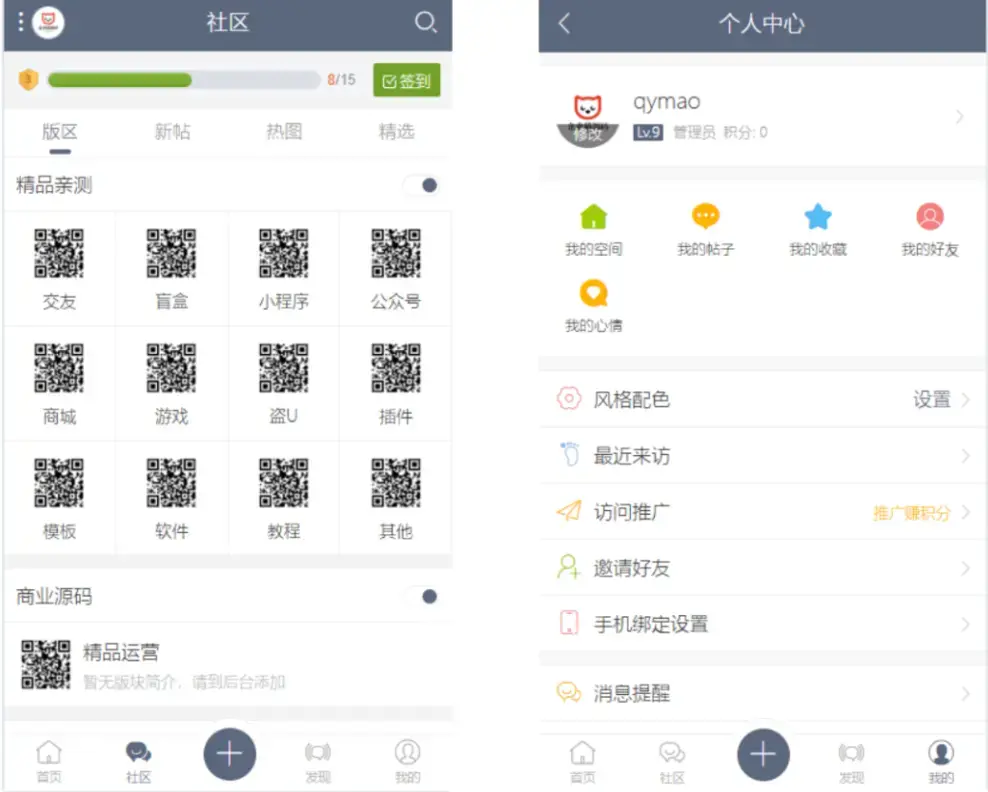Click the 我的收藏 star icon
The height and width of the screenshot is (792, 988).
point(818,216)
